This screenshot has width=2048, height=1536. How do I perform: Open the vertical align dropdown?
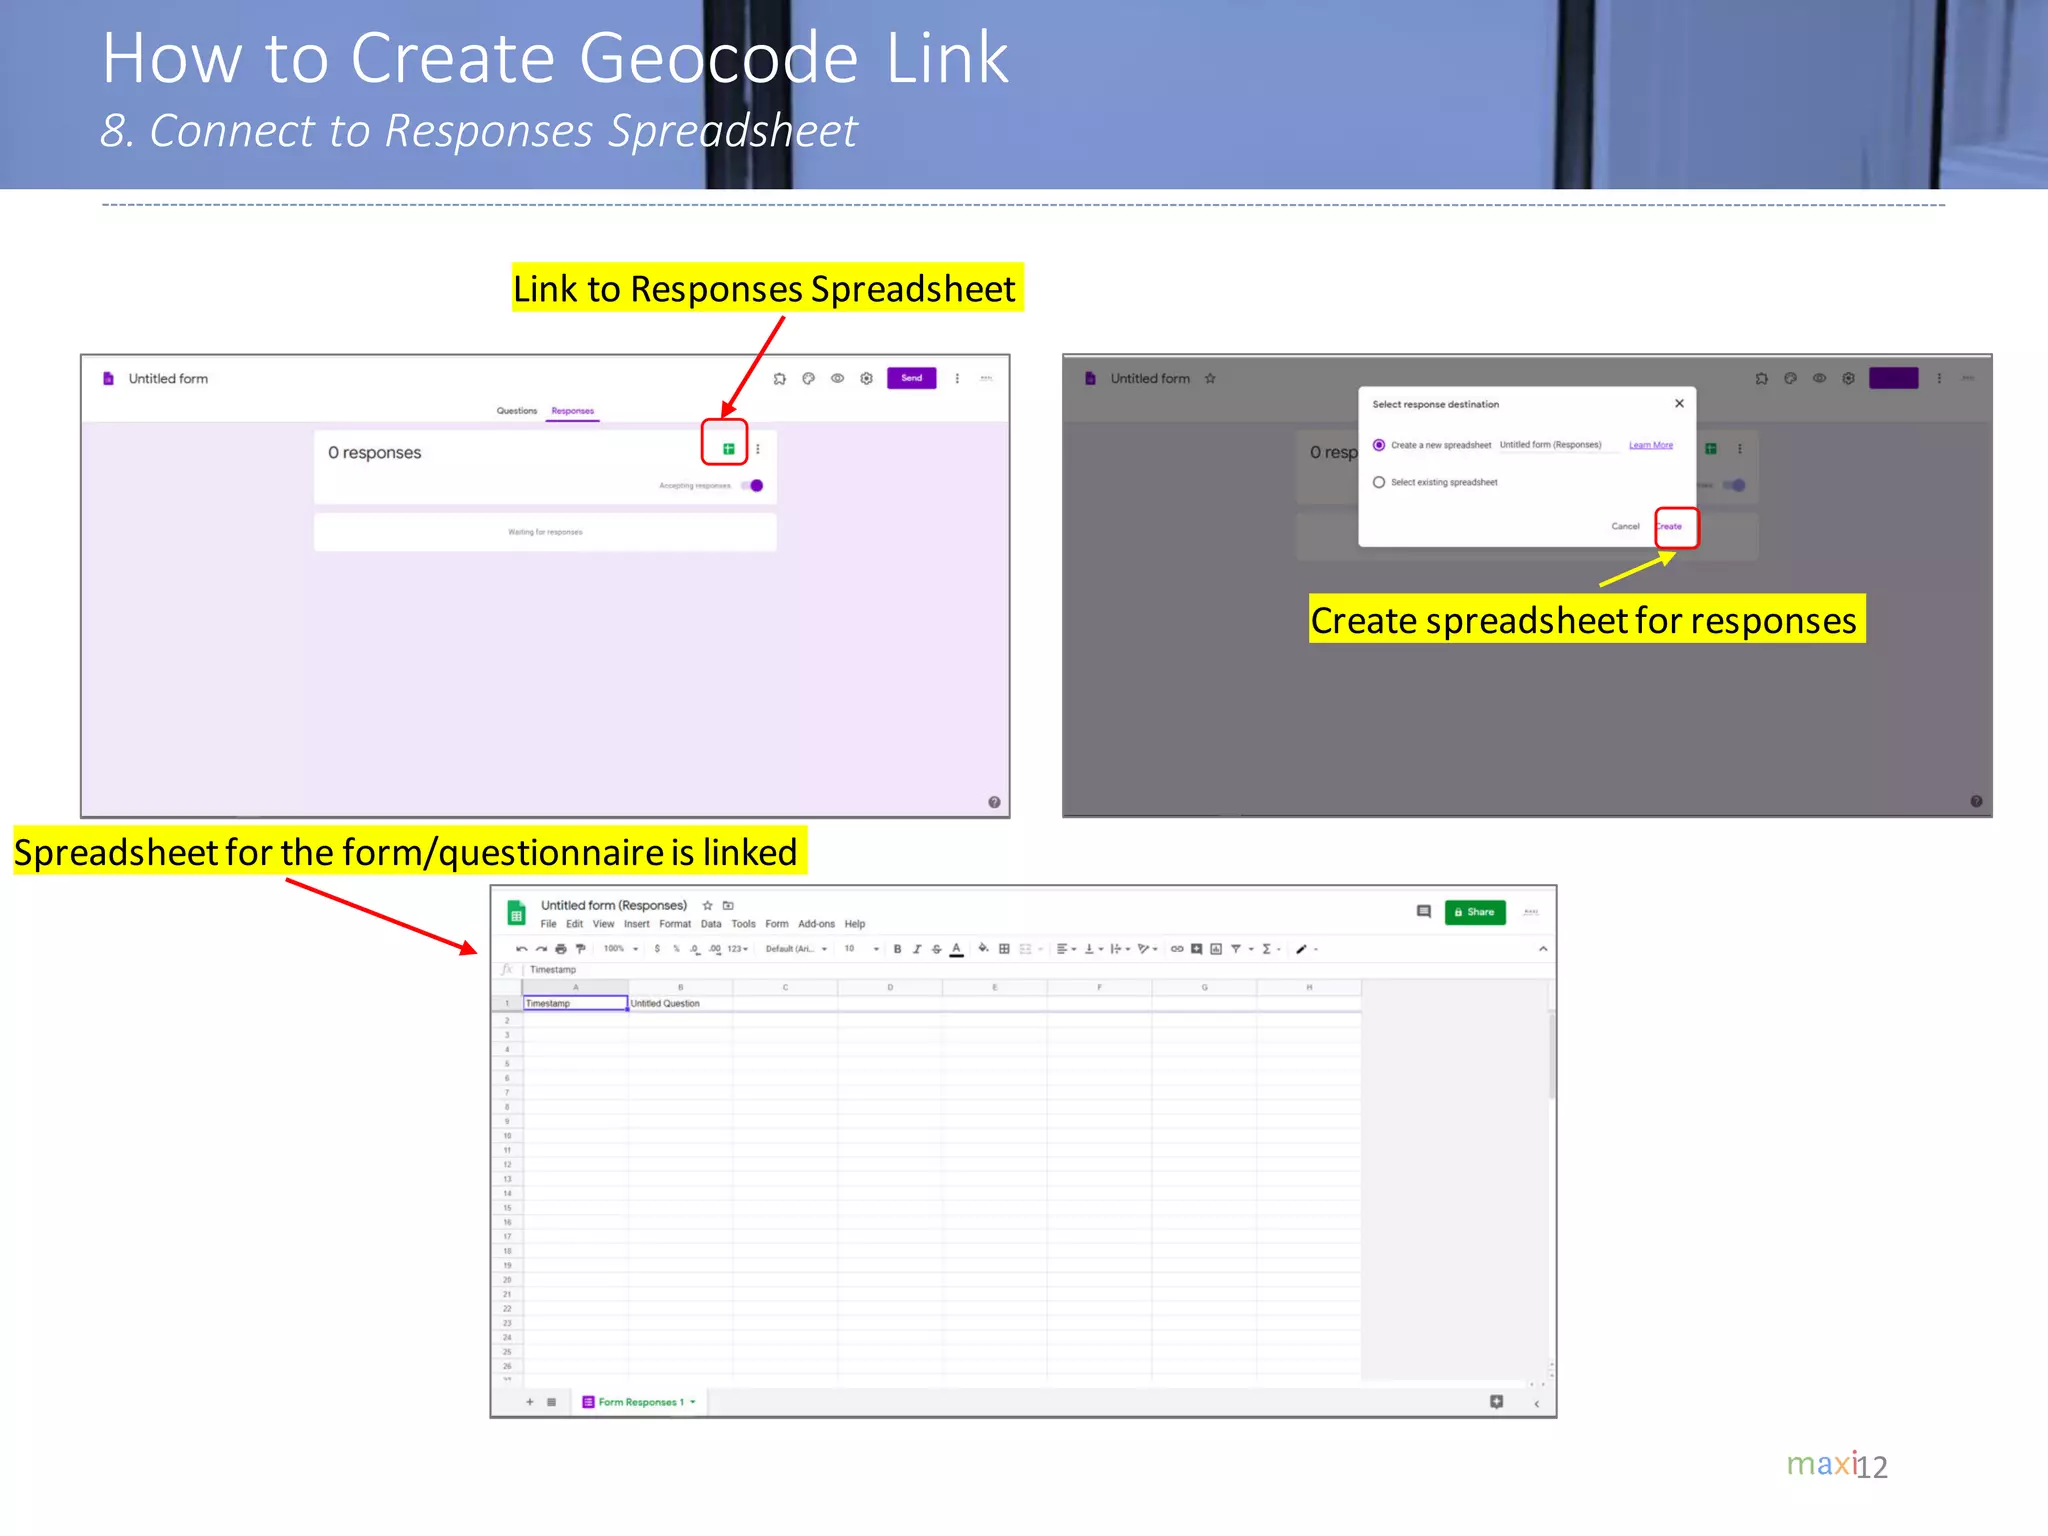tap(1094, 949)
